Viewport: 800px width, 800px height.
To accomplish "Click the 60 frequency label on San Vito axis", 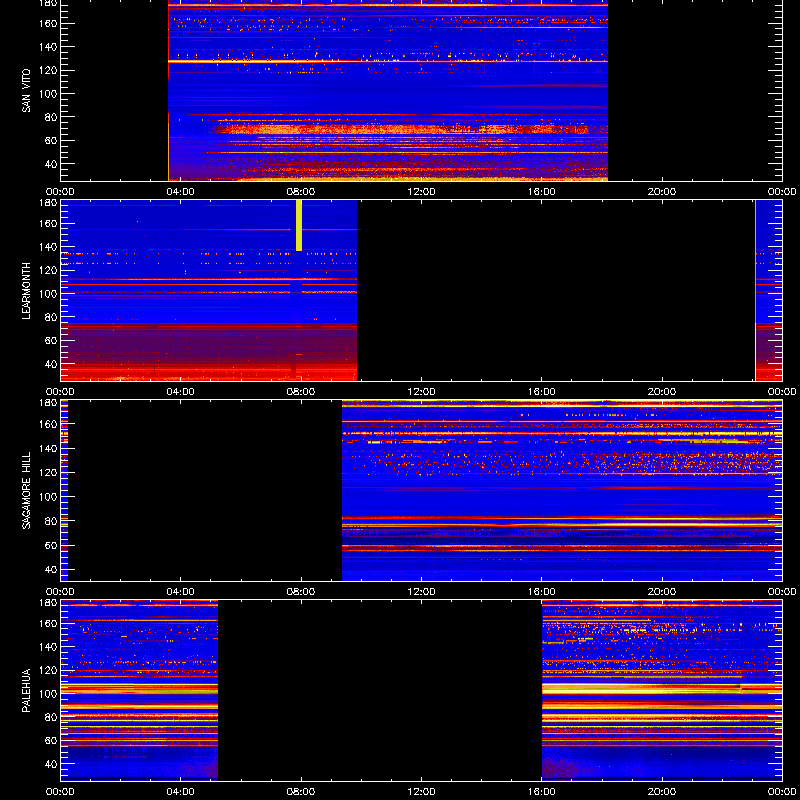I will click(51, 140).
